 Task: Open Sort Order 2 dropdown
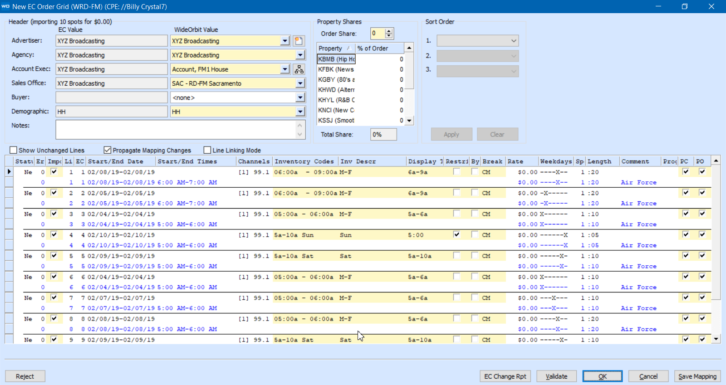[477, 56]
